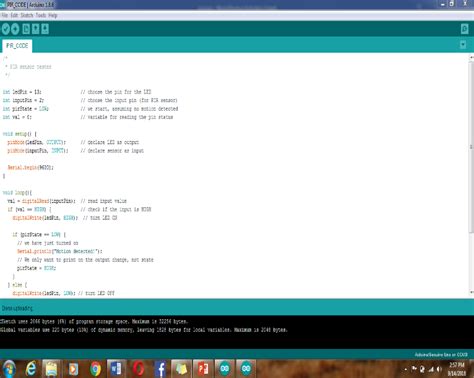The width and height of the screenshot is (474, 378).
Task: Click the Verify (checkmark) toolbar button
Action: click(6, 29)
